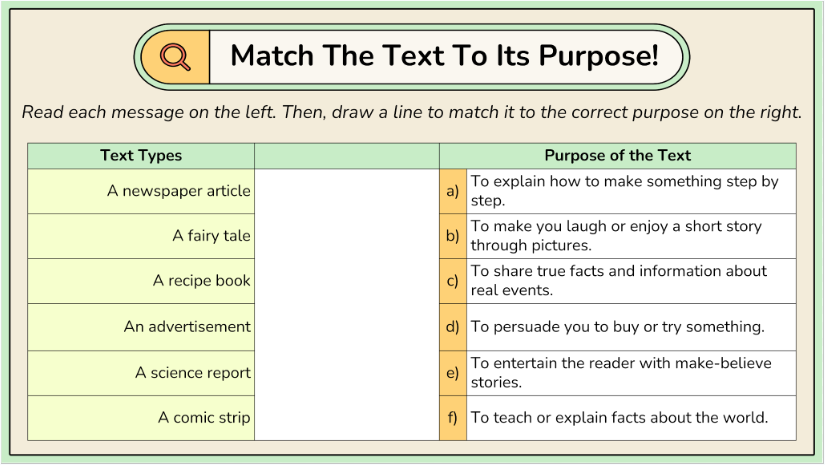Choose the 'An advertisement' text type
Viewport: 825px width, 465px height.
click(x=187, y=327)
